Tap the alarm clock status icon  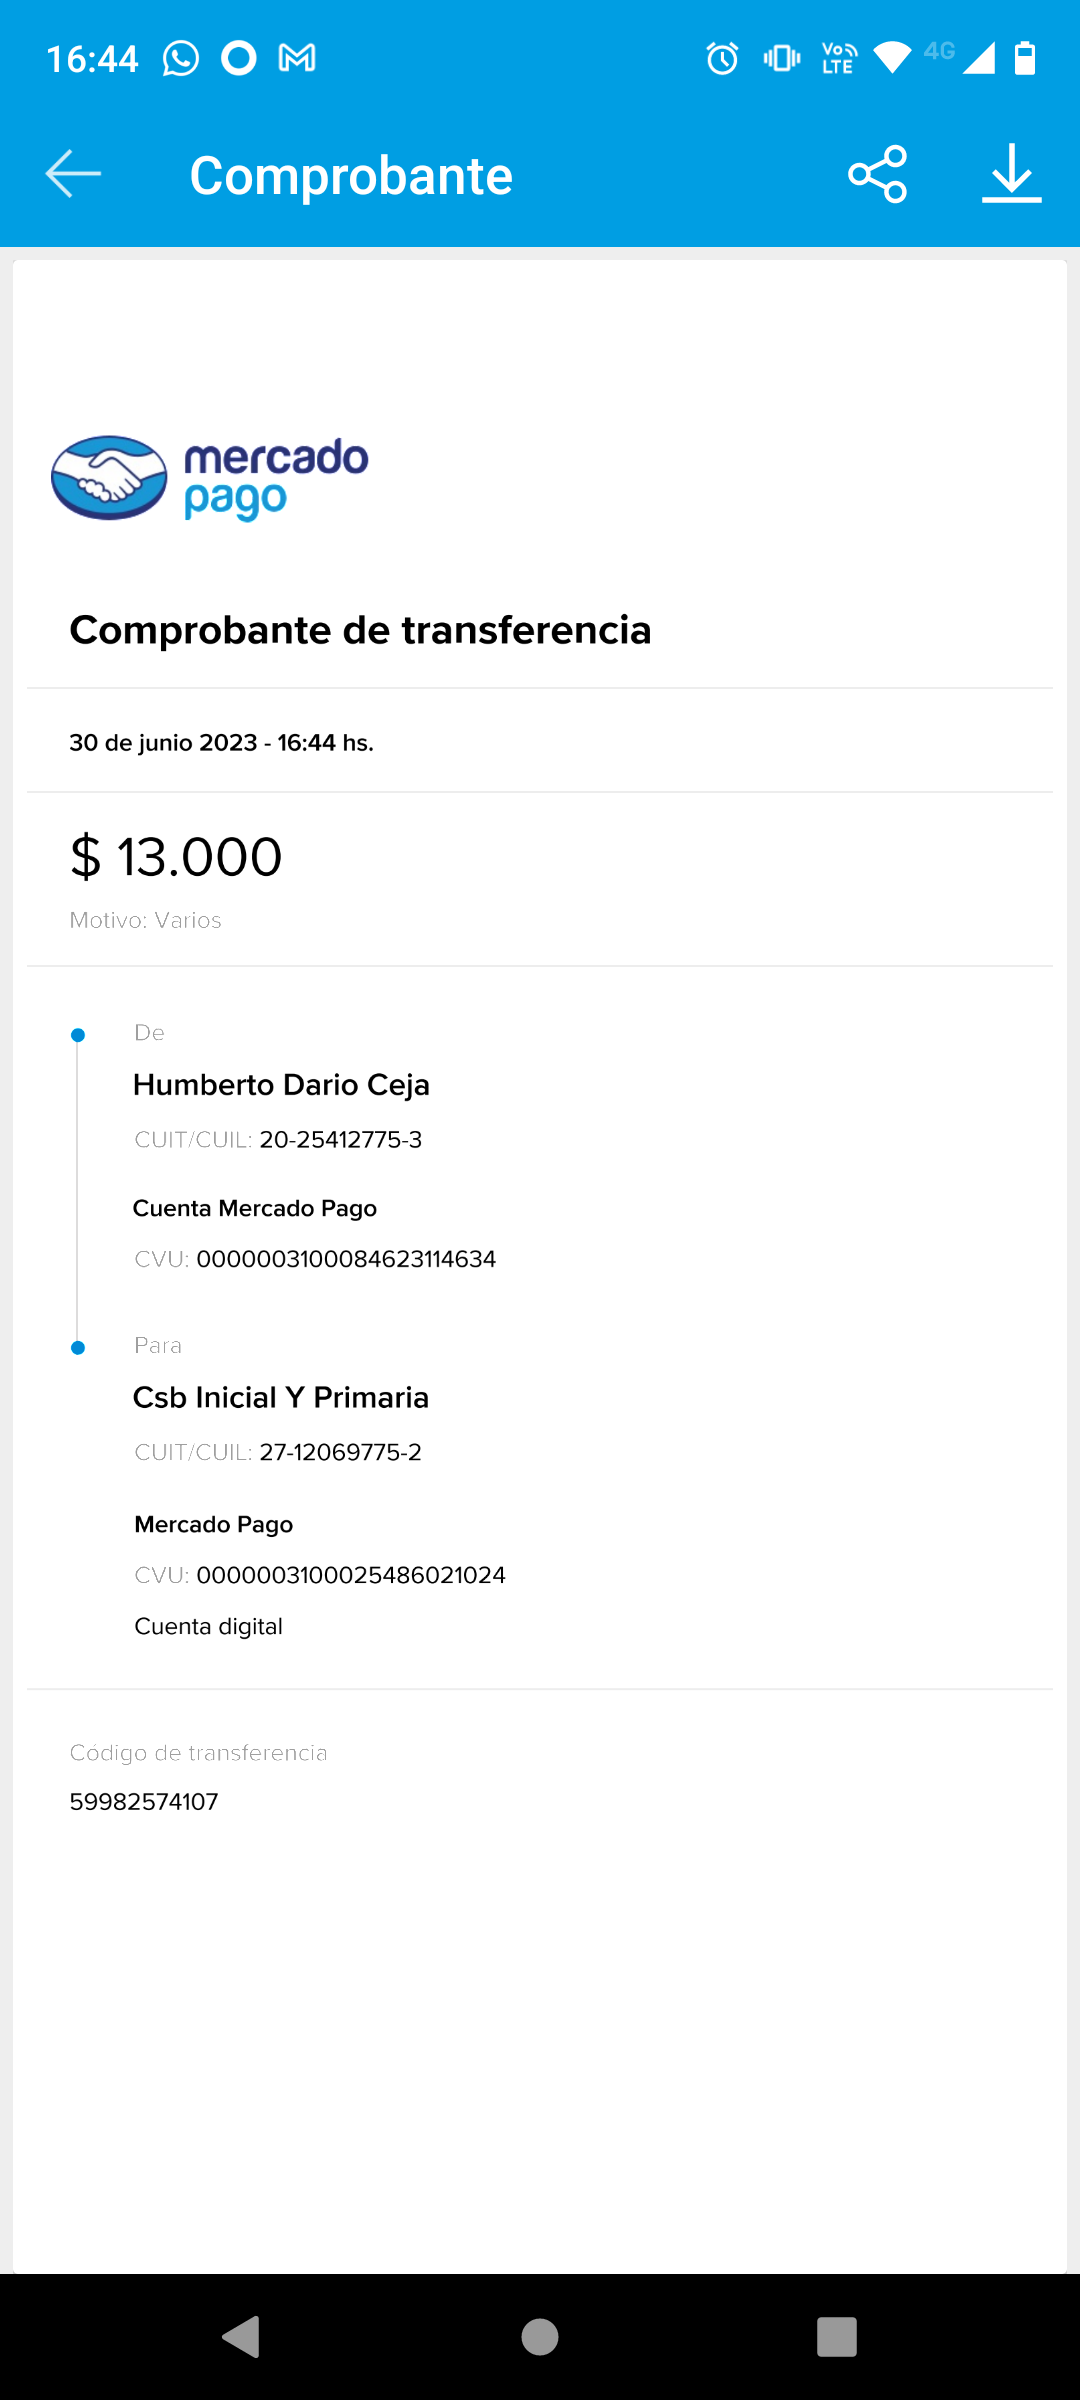pyautogui.click(x=722, y=59)
